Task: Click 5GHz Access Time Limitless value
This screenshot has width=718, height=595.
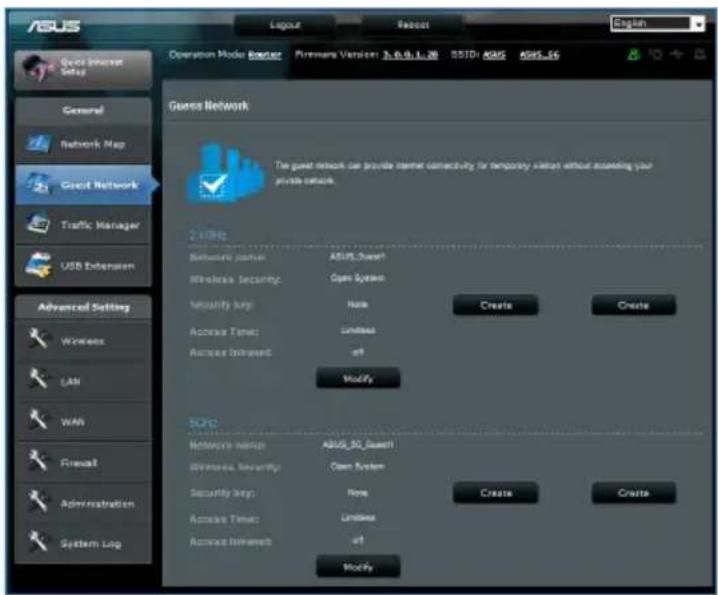Action: point(358,518)
